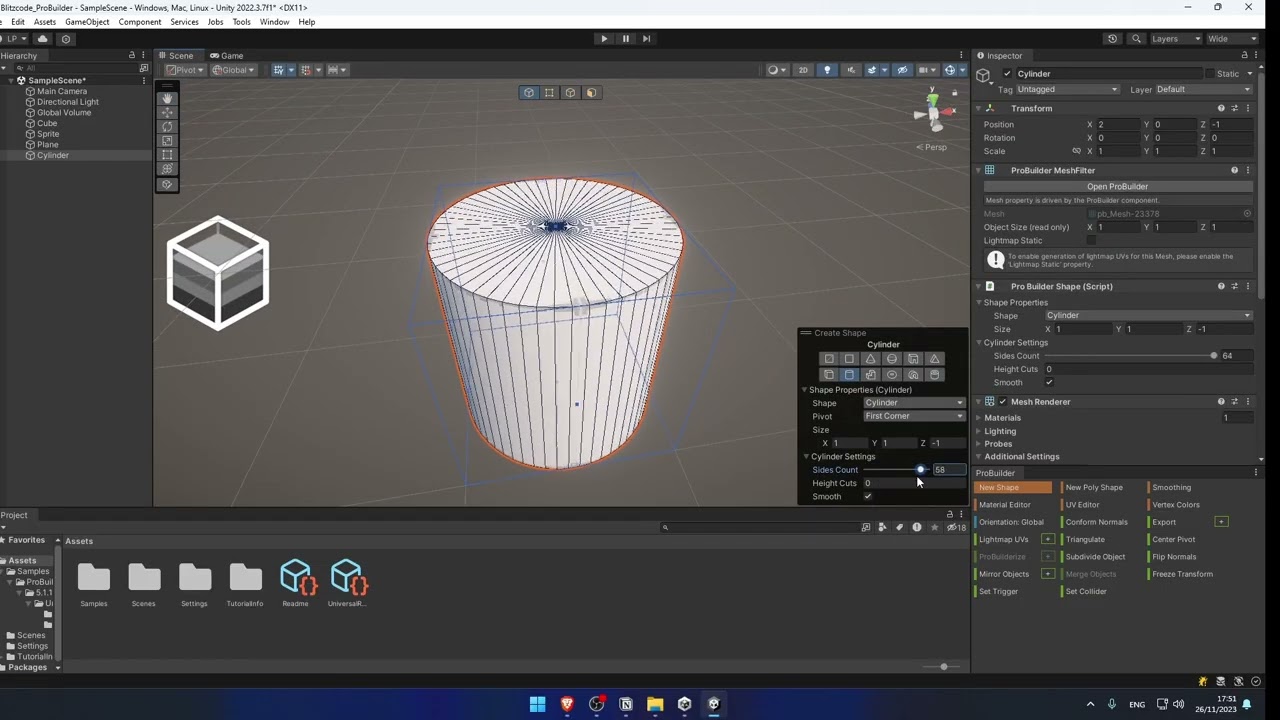Toggle scene lighting lightbulb icon
Screen dimensions: 1280x720
[x=827, y=70]
